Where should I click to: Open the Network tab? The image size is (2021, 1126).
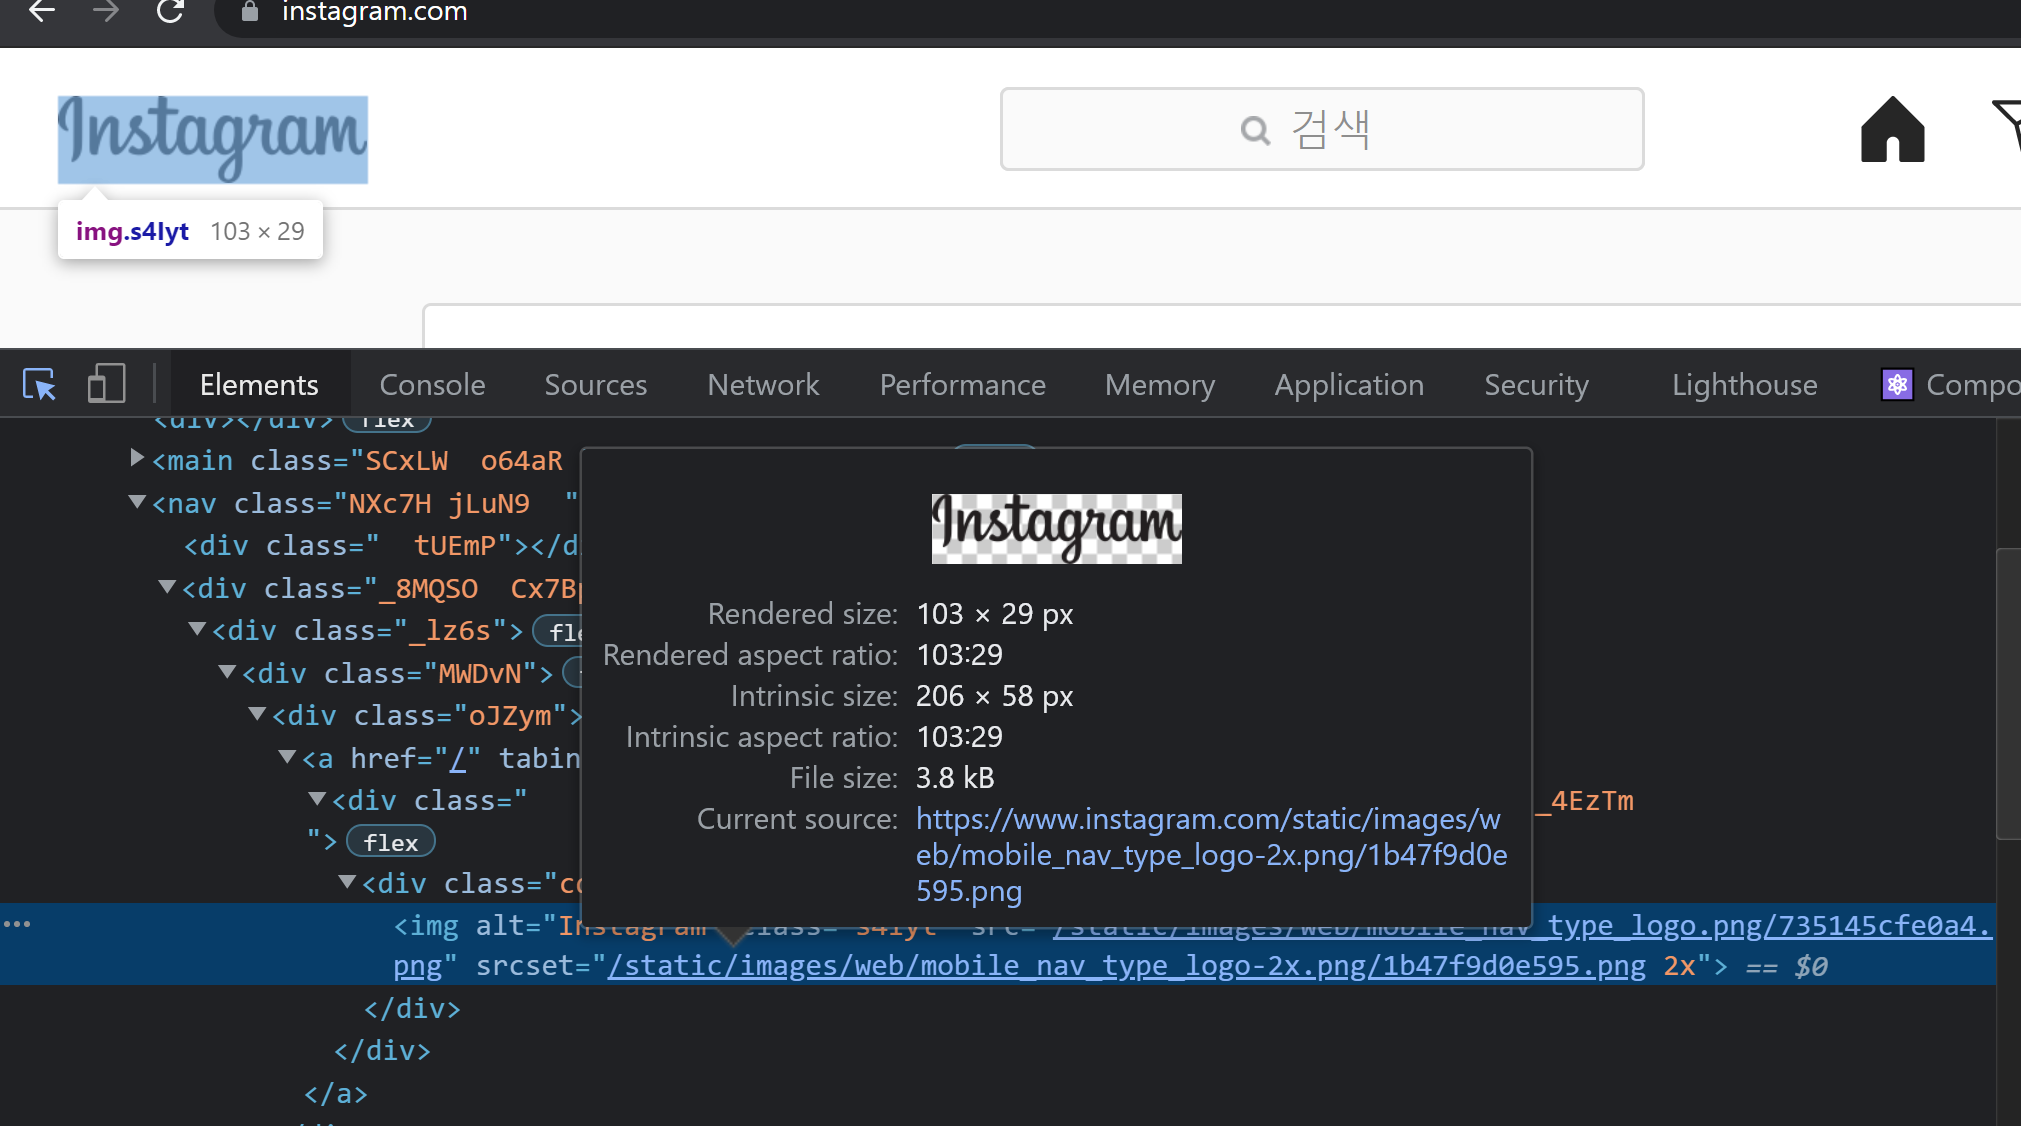(763, 384)
